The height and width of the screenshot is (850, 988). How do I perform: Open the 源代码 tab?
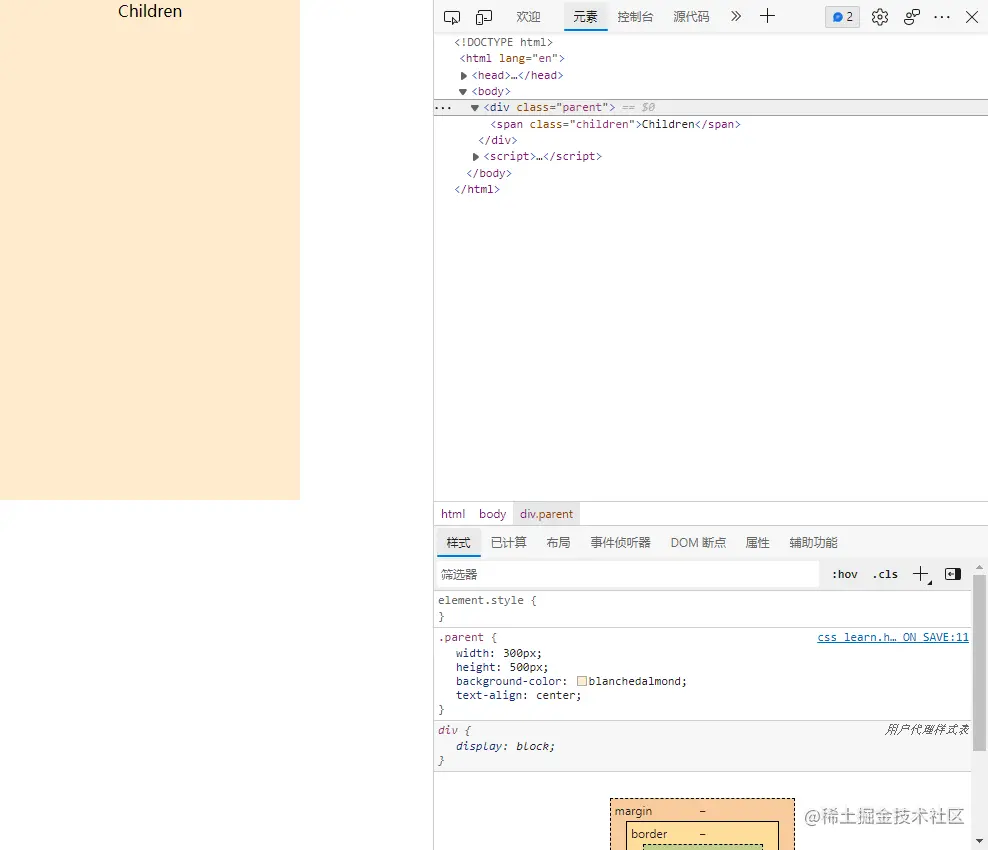(x=691, y=17)
